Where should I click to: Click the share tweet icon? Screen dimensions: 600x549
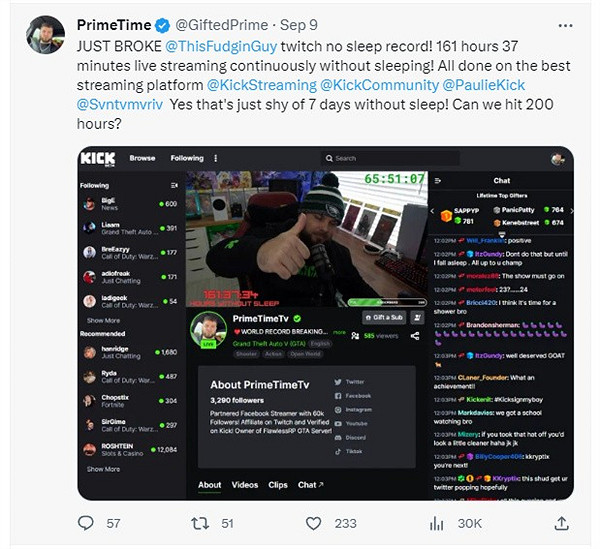pos(561,522)
